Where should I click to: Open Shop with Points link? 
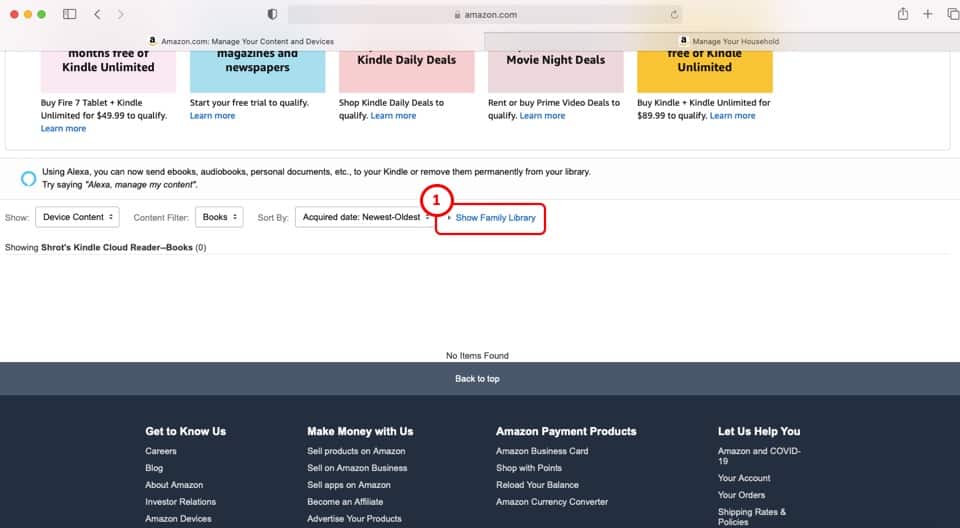(529, 468)
